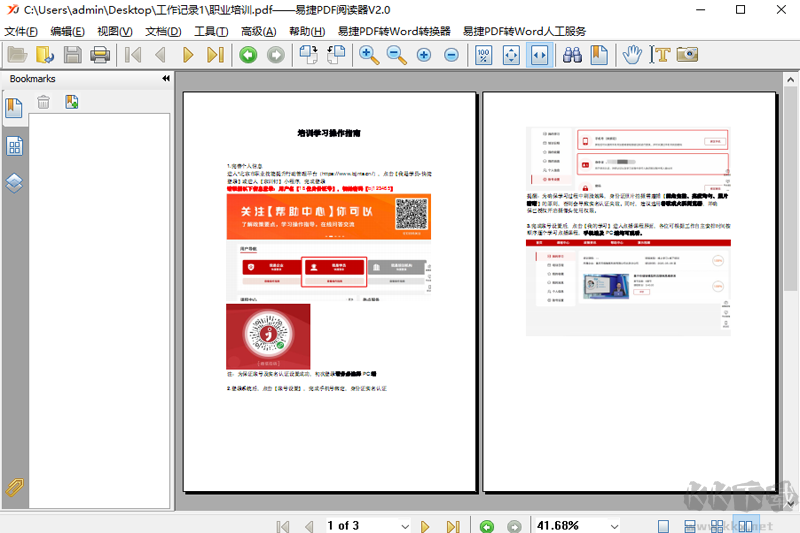Go to previous page in top toolbar
This screenshot has width=800, height=533.
click(x=160, y=55)
